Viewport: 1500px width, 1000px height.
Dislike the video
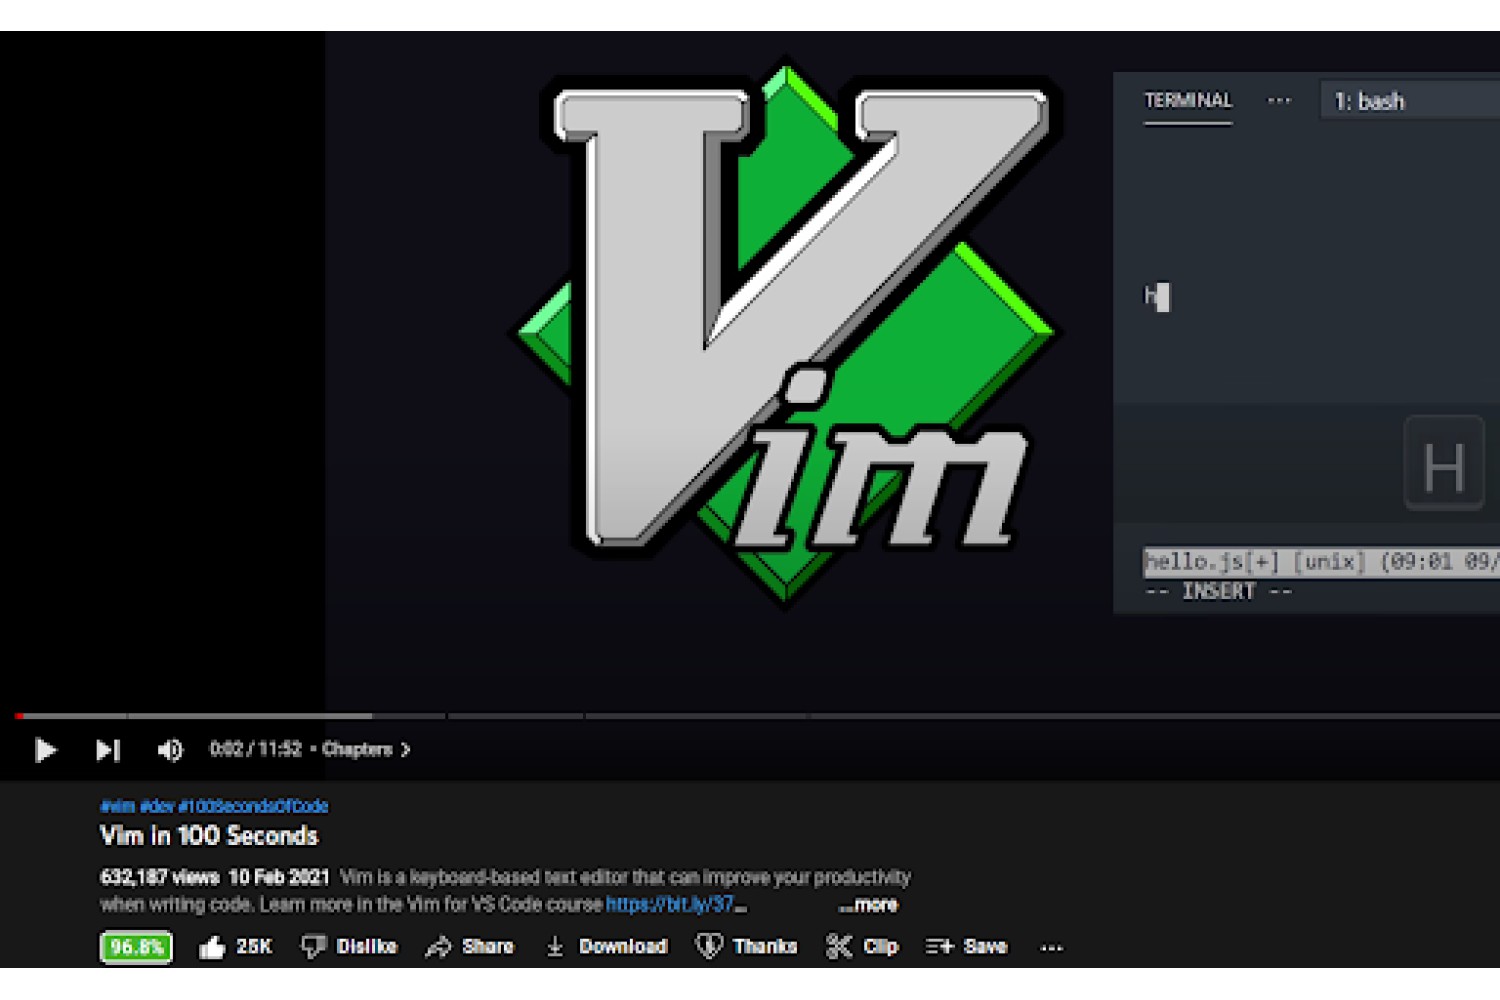(x=349, y=946)
